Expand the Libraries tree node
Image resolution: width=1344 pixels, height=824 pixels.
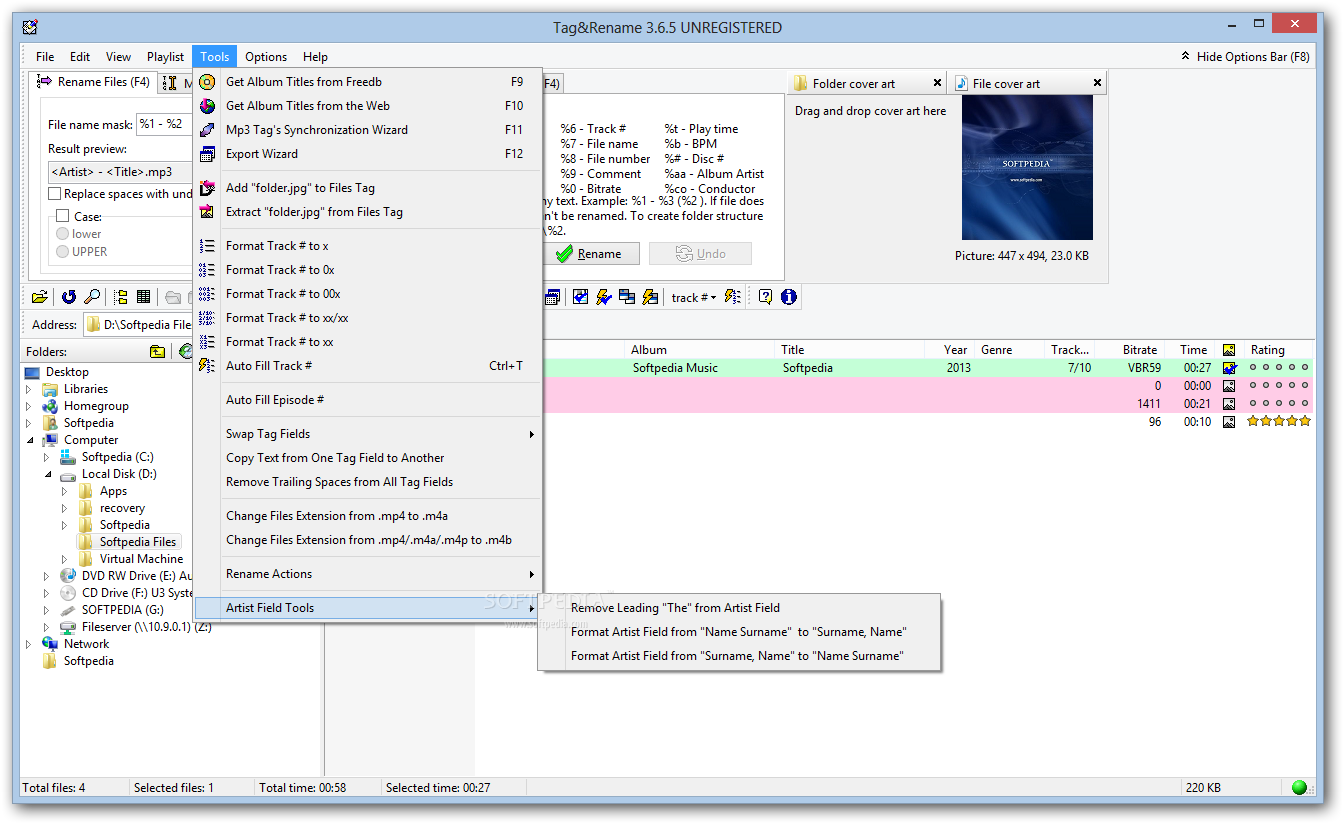pyautogui.click(x=29, y=389)
